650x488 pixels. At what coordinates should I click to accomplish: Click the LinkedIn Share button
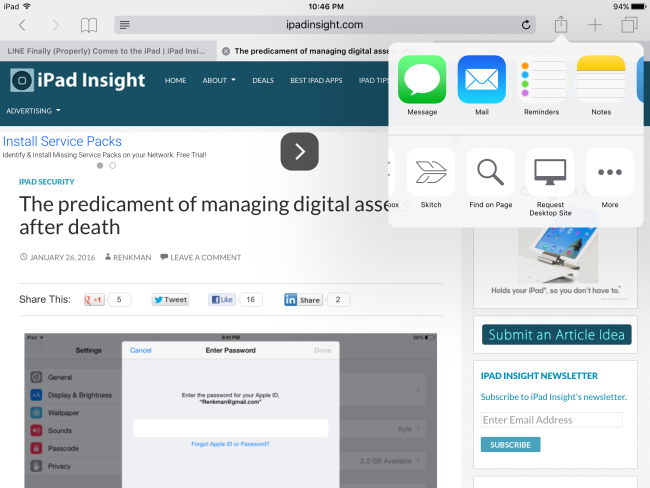click(x=303, y=299)
